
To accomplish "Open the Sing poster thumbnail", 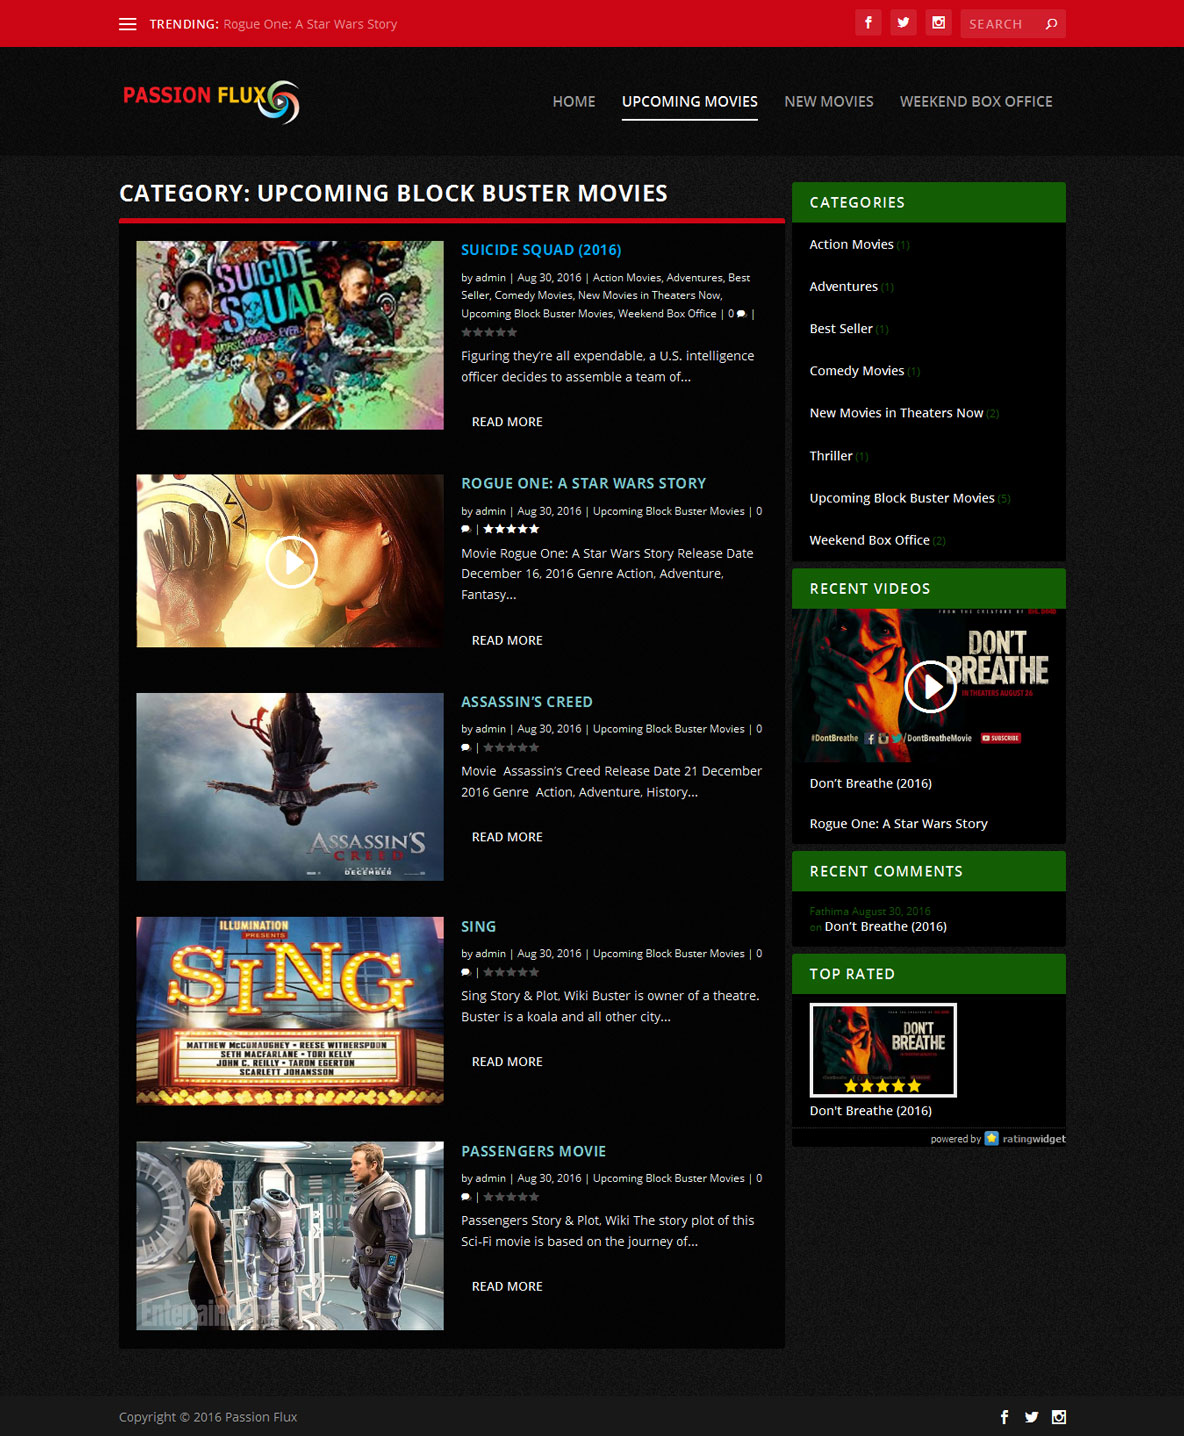I will tap(290, 1011).
